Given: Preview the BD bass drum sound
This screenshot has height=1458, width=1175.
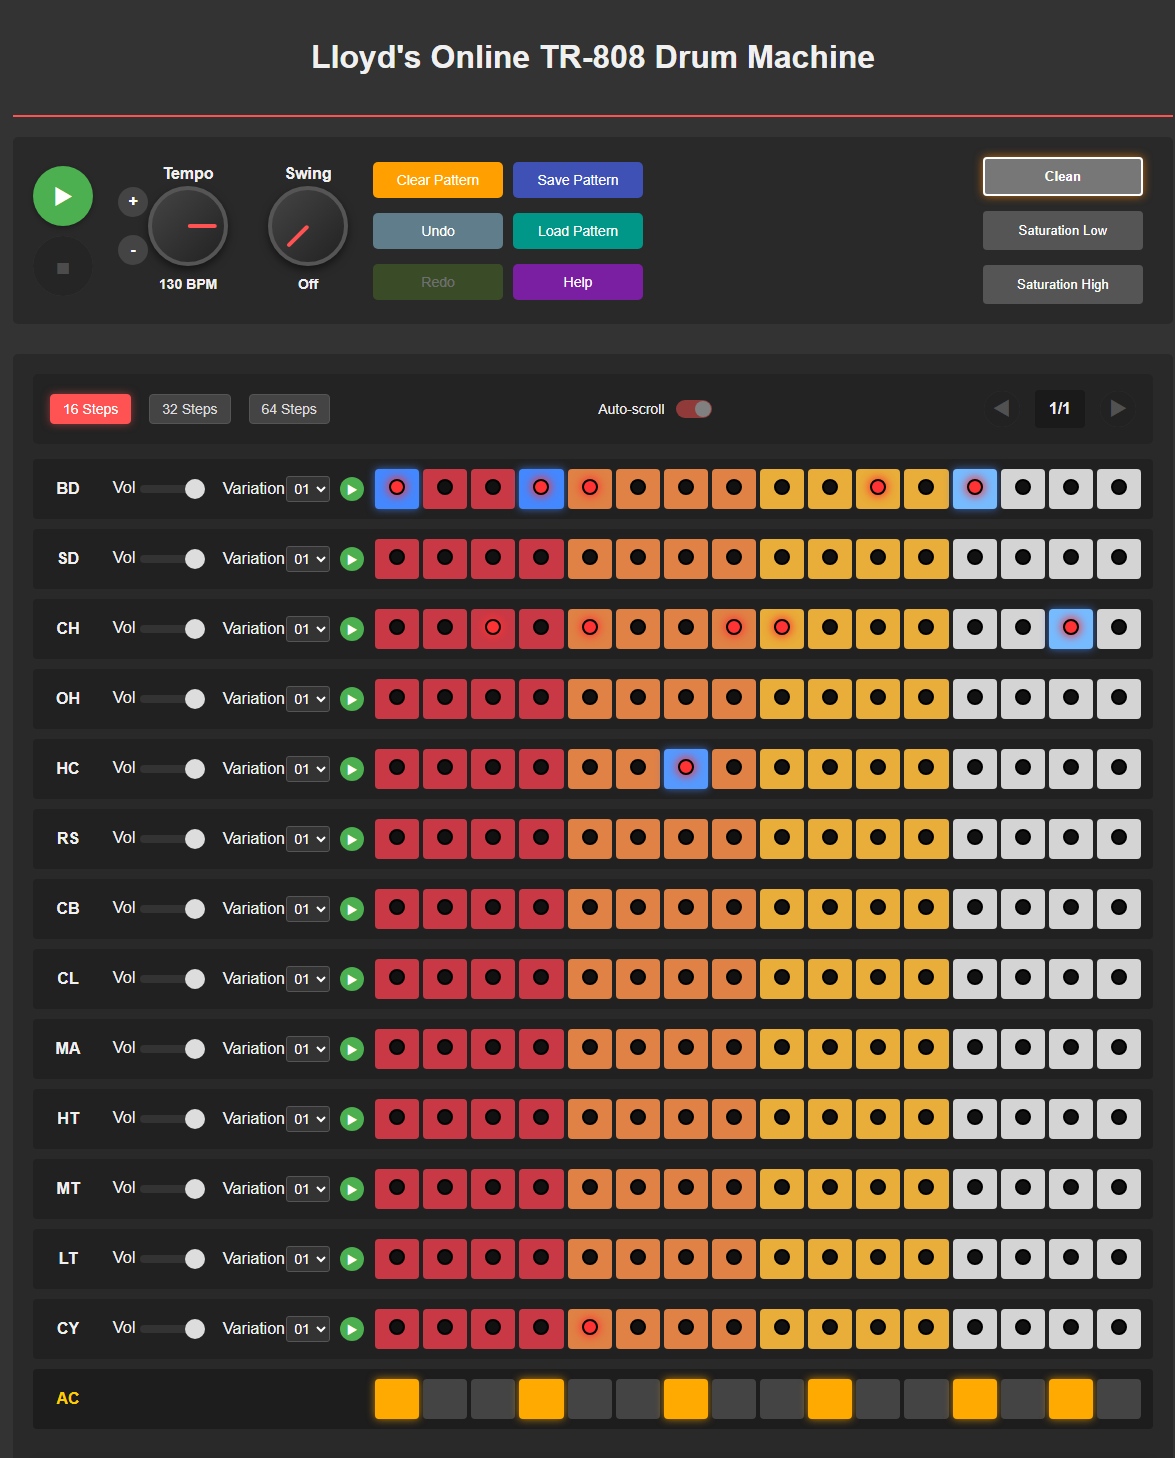Looking at the screenshot, I should [x=352, y=489].
